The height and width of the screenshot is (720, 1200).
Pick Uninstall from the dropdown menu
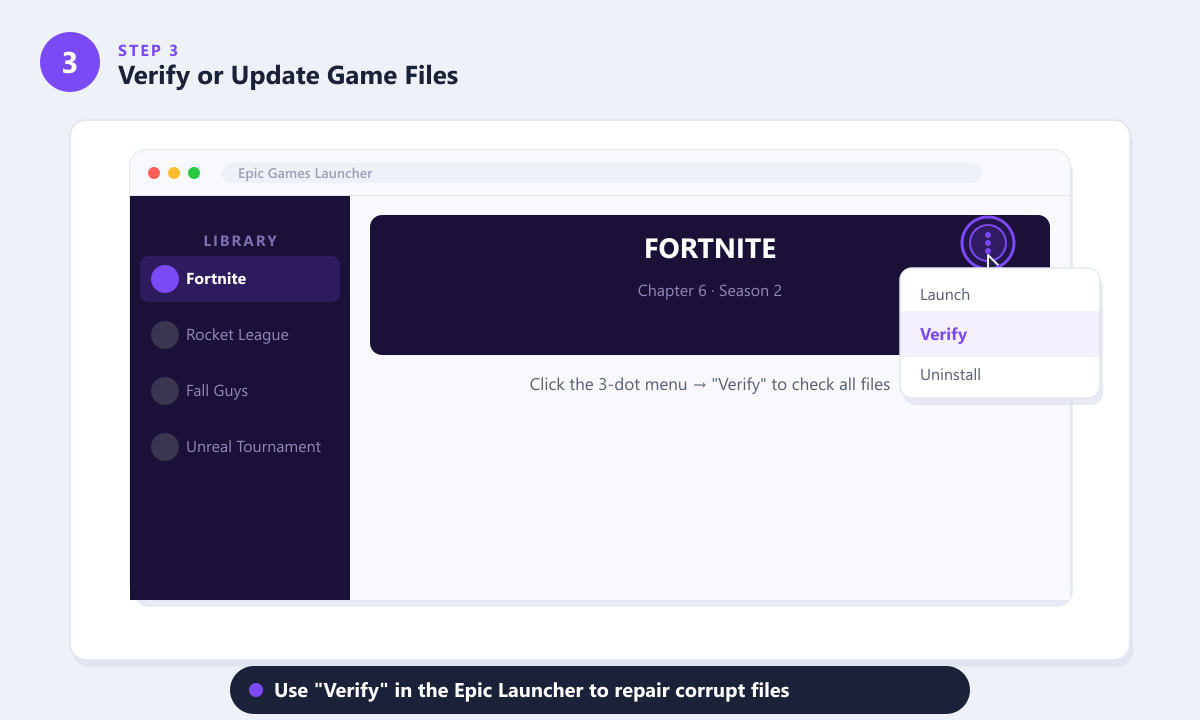[x=1000, y=375]
